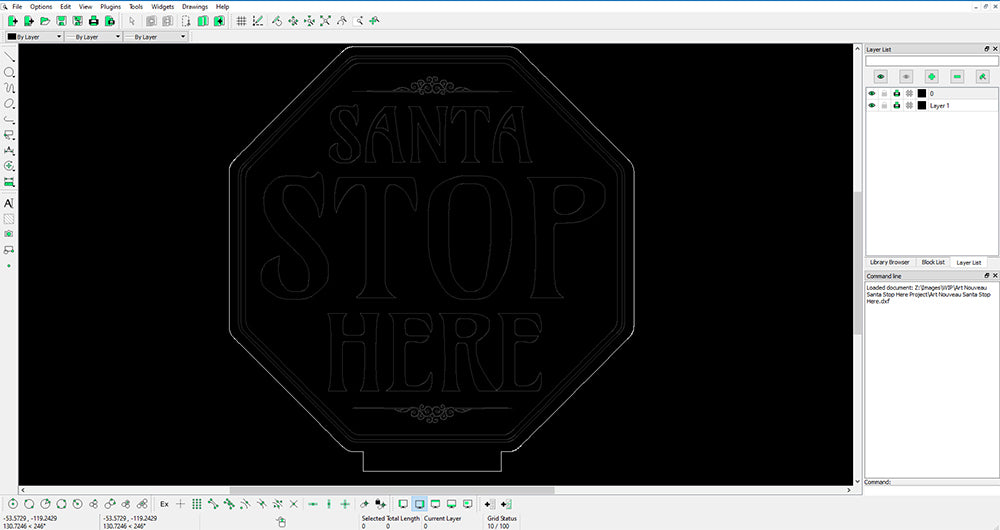Toggle print setting for Layer 1
1000x530 pixels.
[897, 105]
